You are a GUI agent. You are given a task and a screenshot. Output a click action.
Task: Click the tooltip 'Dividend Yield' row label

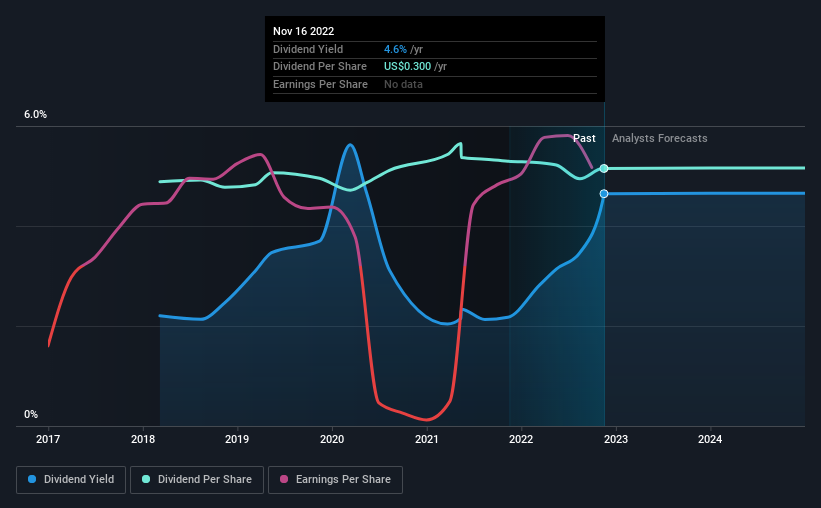pyautogui.click(x=308, y=49)
